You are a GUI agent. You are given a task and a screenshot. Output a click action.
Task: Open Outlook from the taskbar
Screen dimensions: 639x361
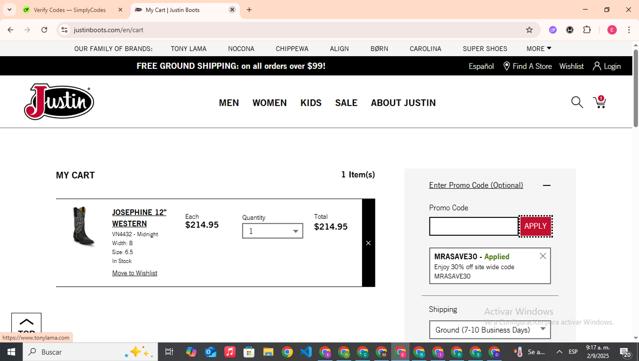210,352
